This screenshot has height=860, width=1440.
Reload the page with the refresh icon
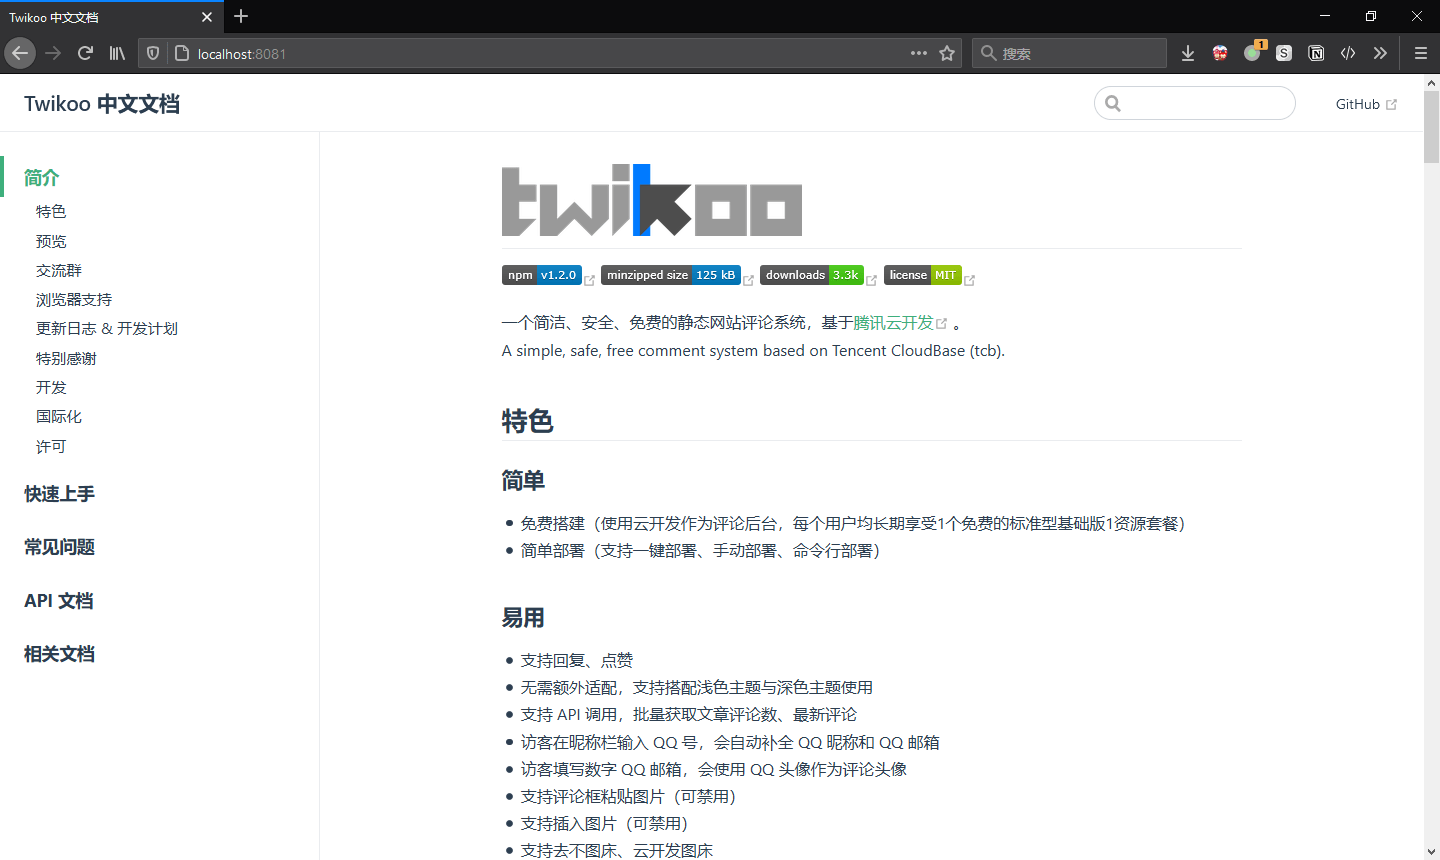coord(85,53)
